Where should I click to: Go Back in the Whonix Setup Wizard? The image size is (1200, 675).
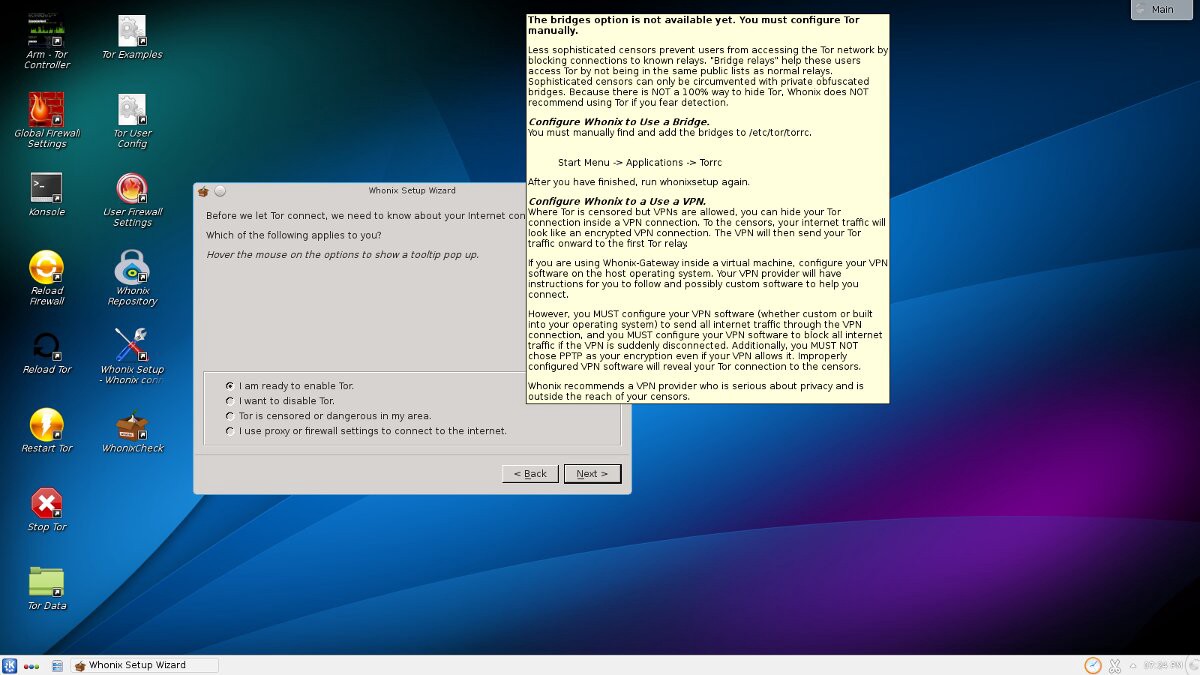[x=530, y=474]
